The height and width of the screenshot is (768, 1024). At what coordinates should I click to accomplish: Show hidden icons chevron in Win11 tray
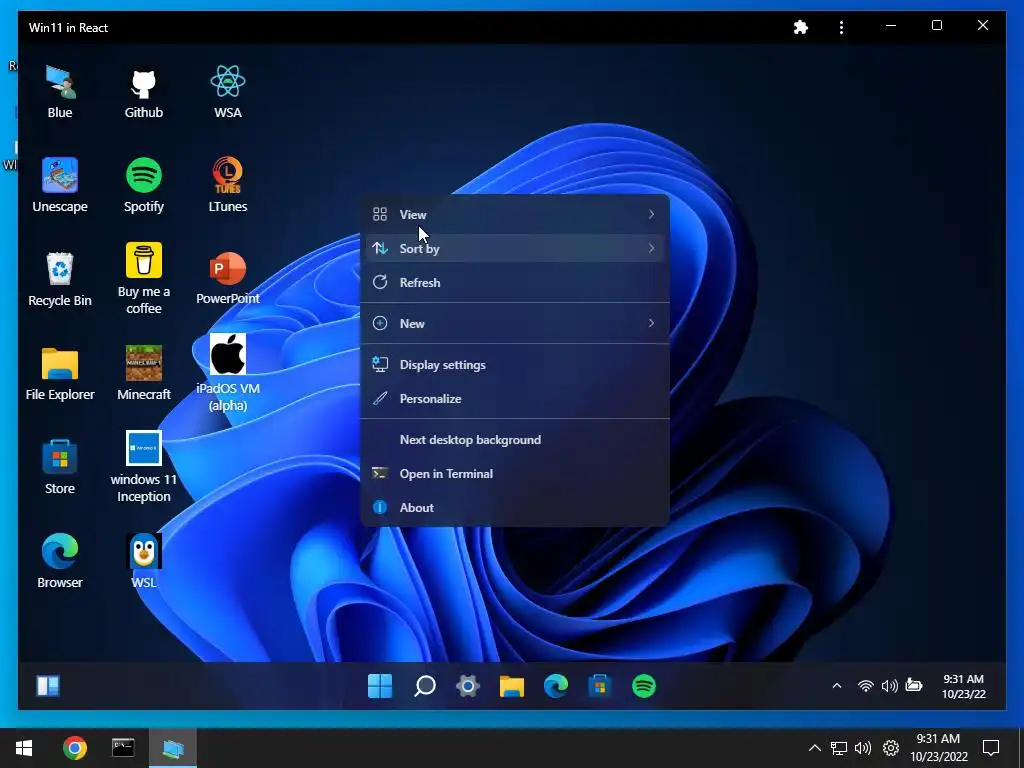pos(837,686)
